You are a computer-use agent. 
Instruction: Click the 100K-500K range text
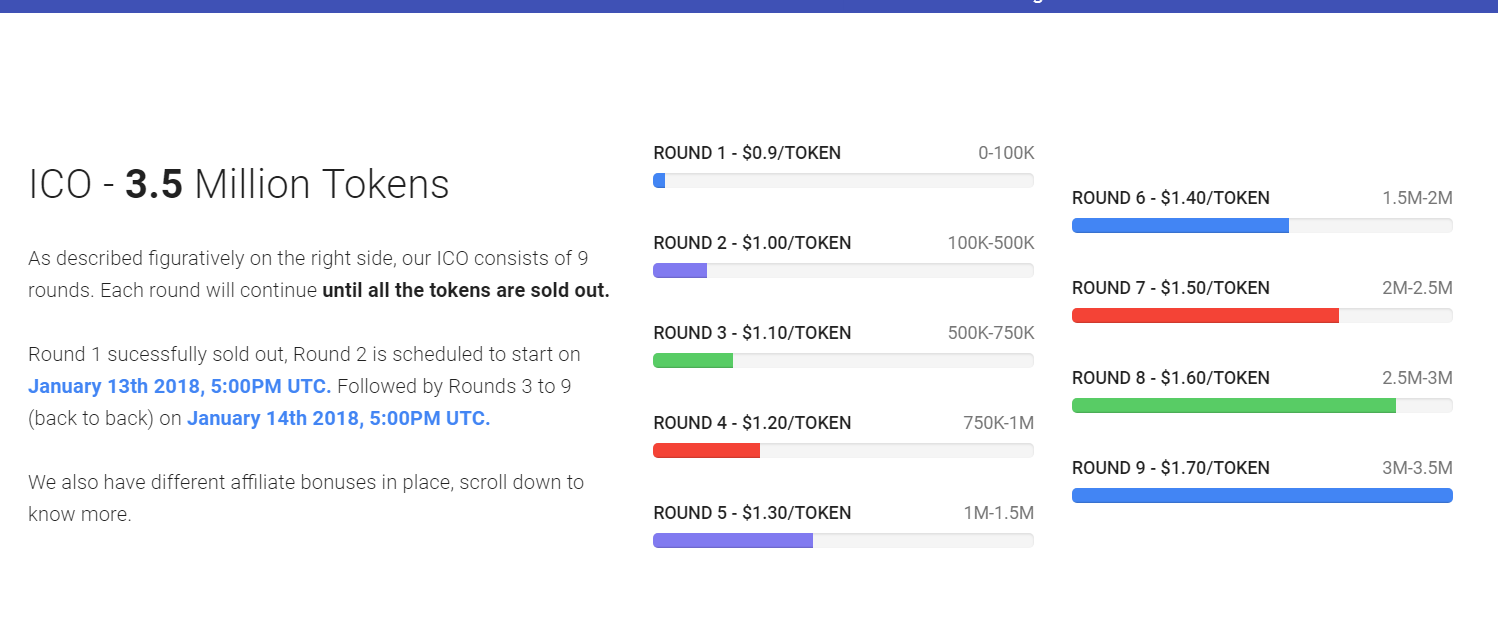990,243
